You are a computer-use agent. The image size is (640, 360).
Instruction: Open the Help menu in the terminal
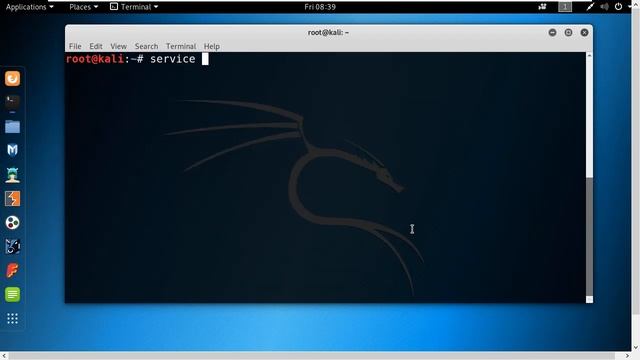(x=211, y=46)
